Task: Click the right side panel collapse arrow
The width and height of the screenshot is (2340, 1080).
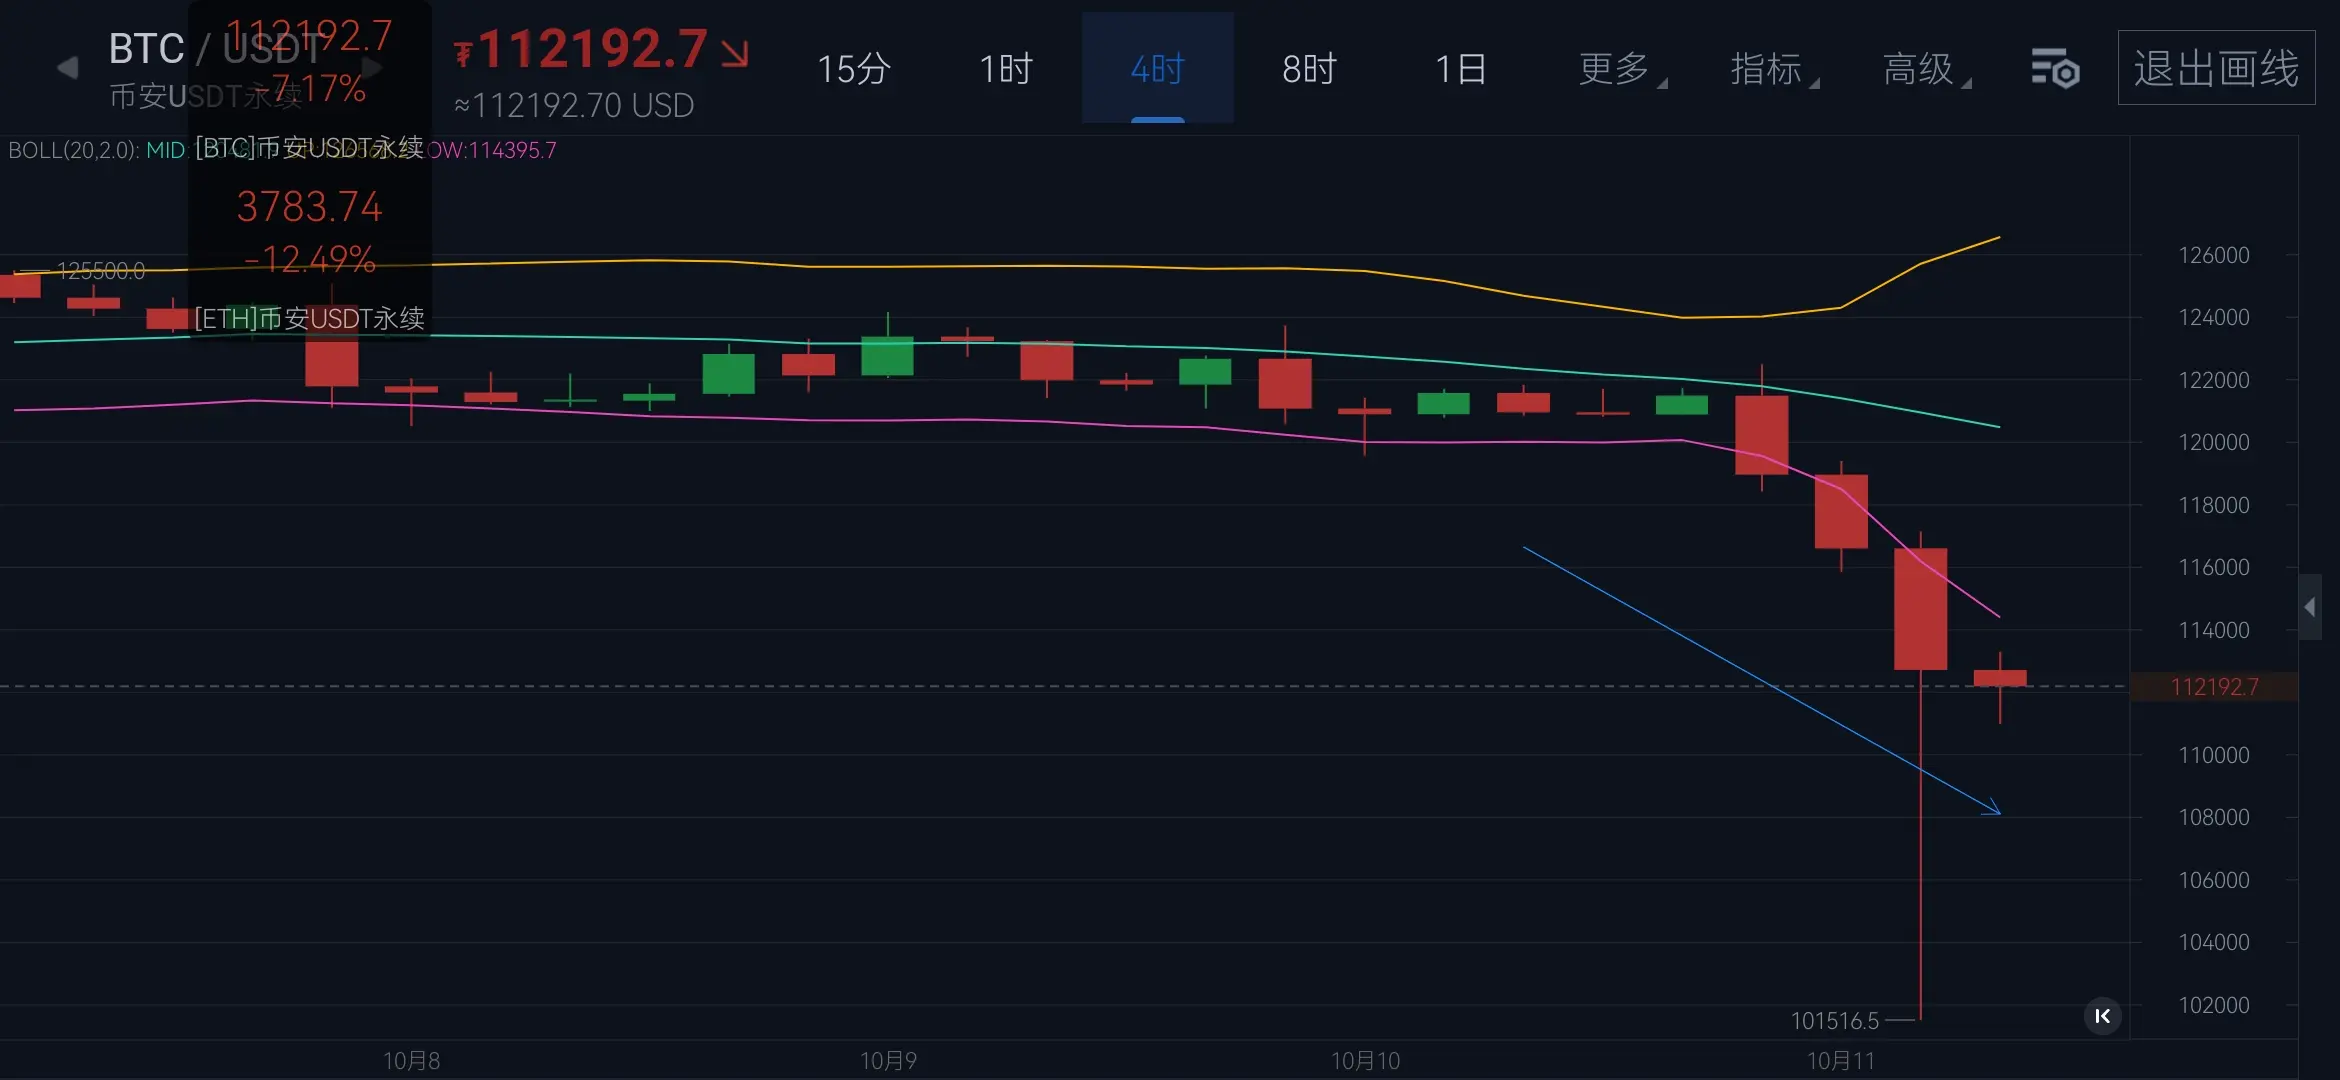Action: click(2309, 607)
